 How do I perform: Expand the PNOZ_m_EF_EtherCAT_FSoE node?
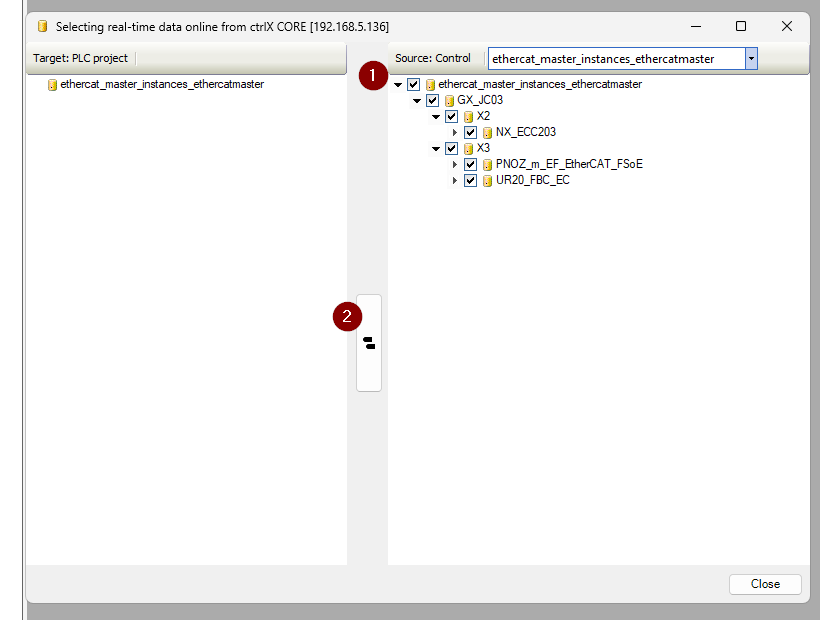click(455, 165)
